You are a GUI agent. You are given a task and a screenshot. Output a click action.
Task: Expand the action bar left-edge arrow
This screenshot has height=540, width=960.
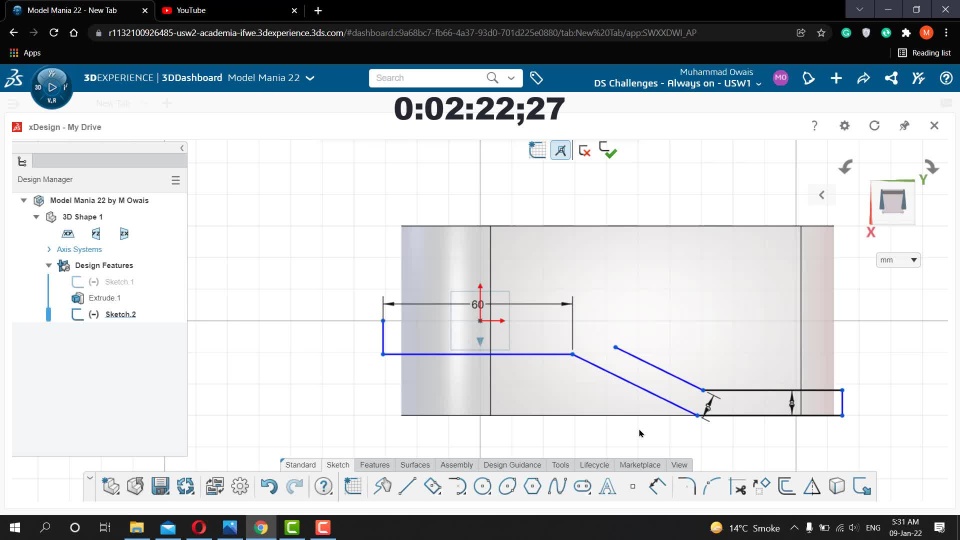pos(90,479)
